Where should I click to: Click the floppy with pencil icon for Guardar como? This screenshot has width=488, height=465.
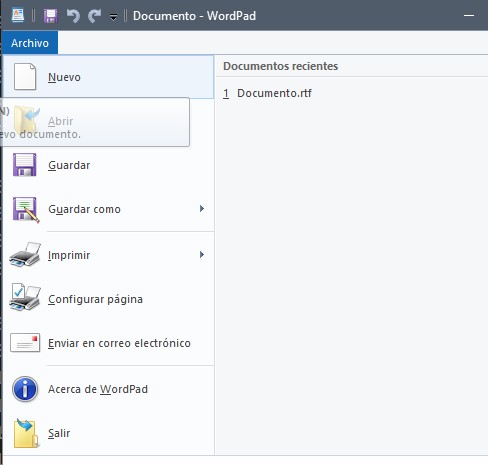pyautogui.click(x=26, y=210)
